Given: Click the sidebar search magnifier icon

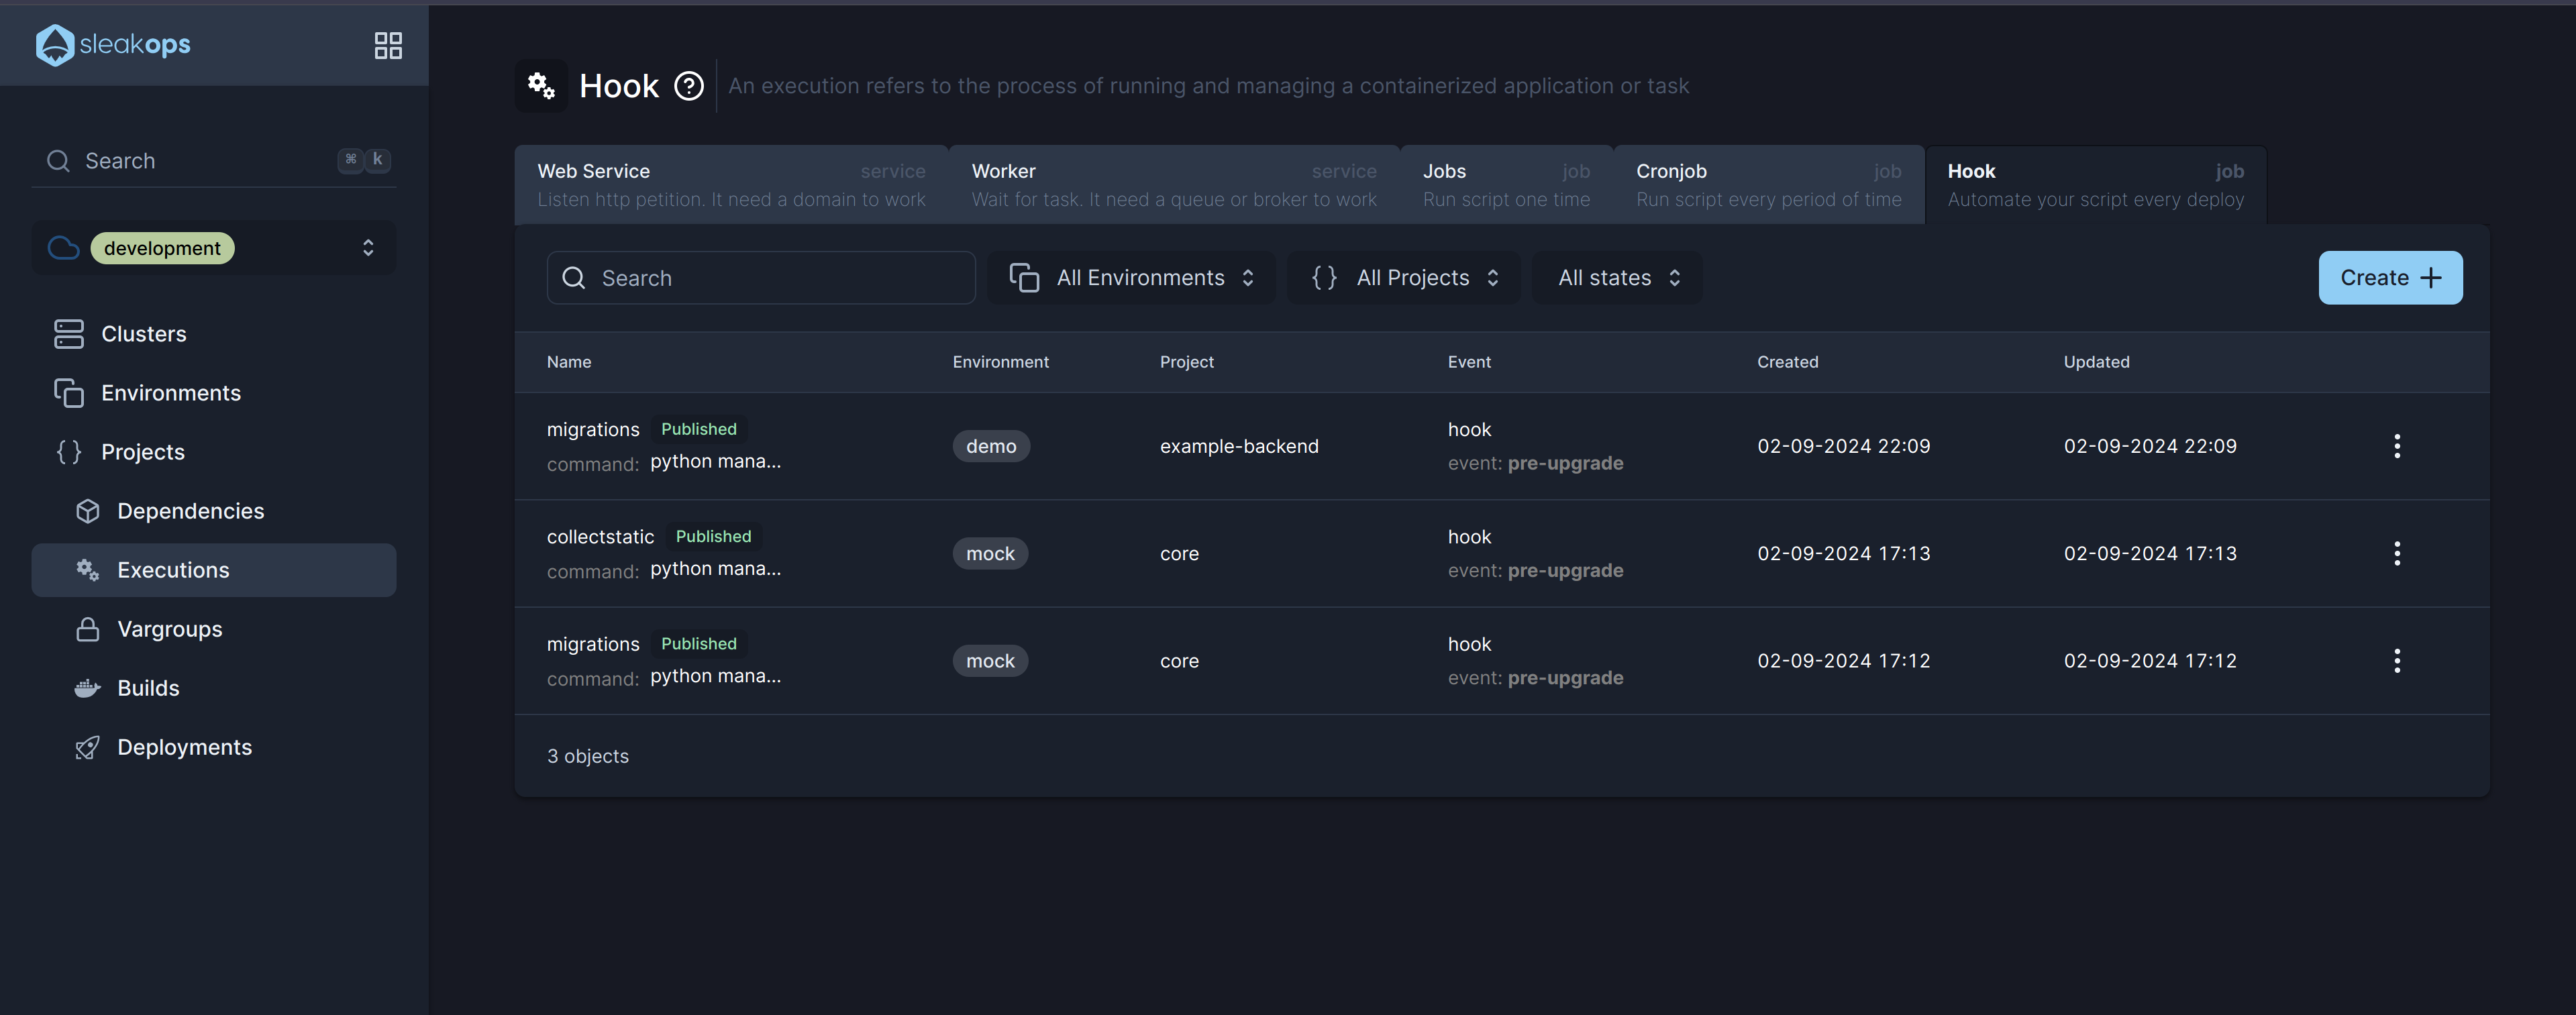Looking at the screenshot, I should (x=58, y=161).
